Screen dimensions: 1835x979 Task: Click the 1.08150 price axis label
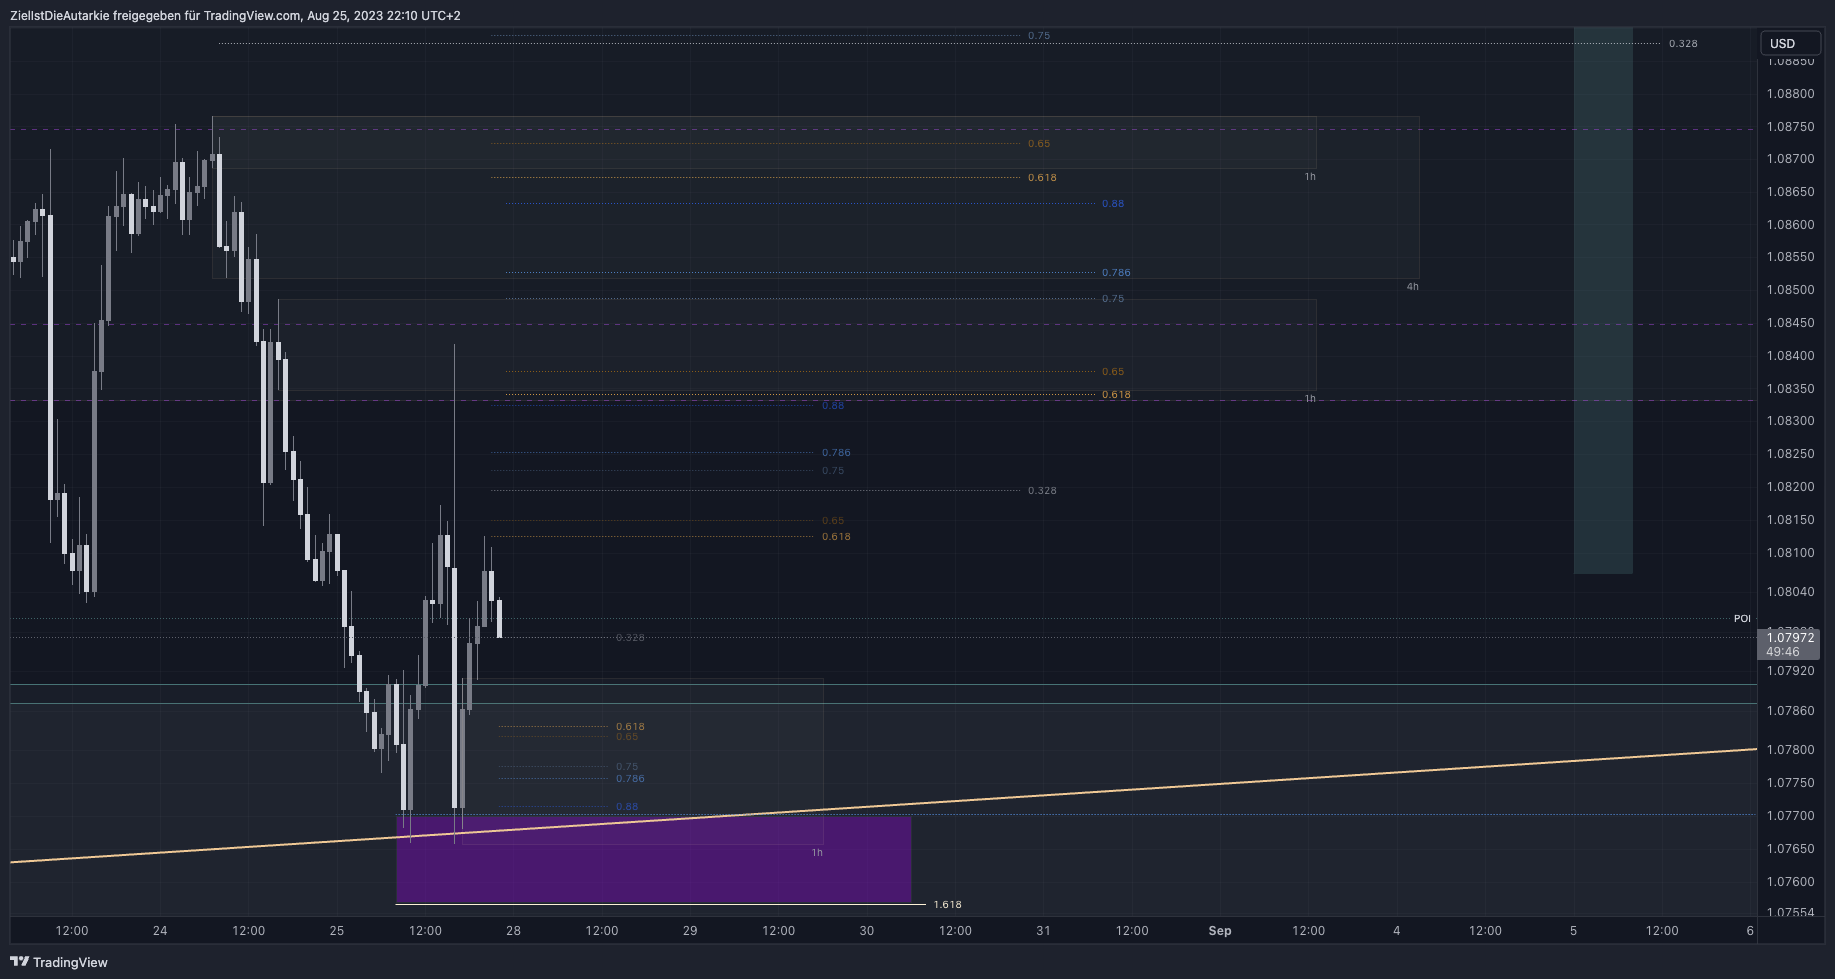(x=1790, y=520)
